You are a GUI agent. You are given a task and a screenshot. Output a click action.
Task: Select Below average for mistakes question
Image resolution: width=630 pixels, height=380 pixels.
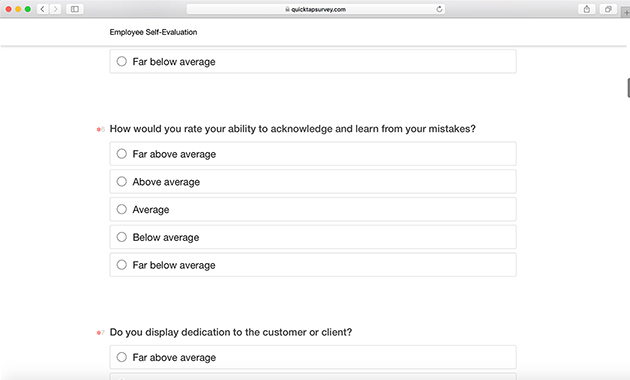click(313, 237)
